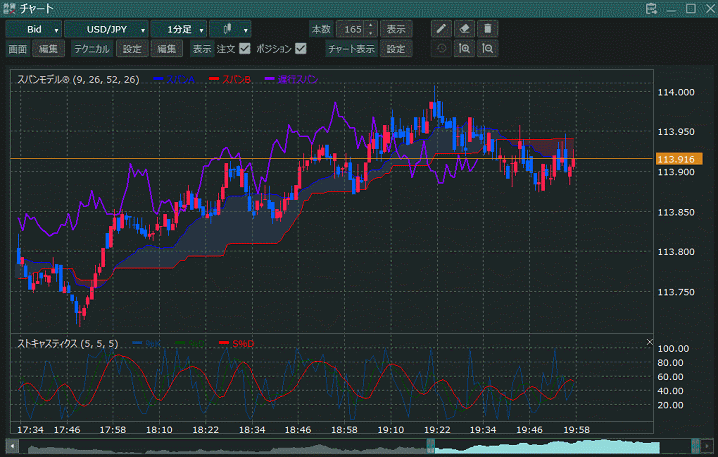Viewport: 718px width, 457px height.
Task: Open the USD/JPY currency pair dropdown
Action: tap(107, 30)
